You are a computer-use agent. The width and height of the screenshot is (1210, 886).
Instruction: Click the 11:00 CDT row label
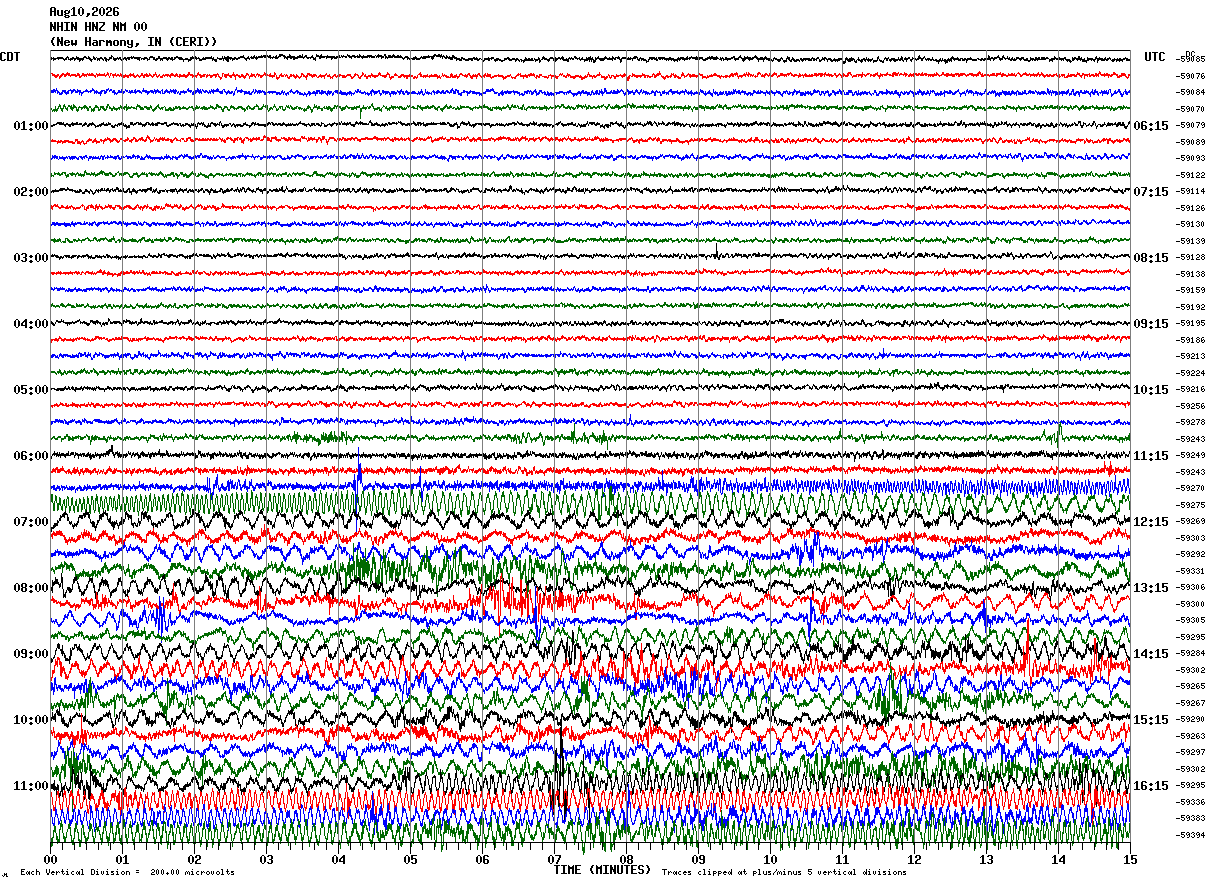[31, 786]
